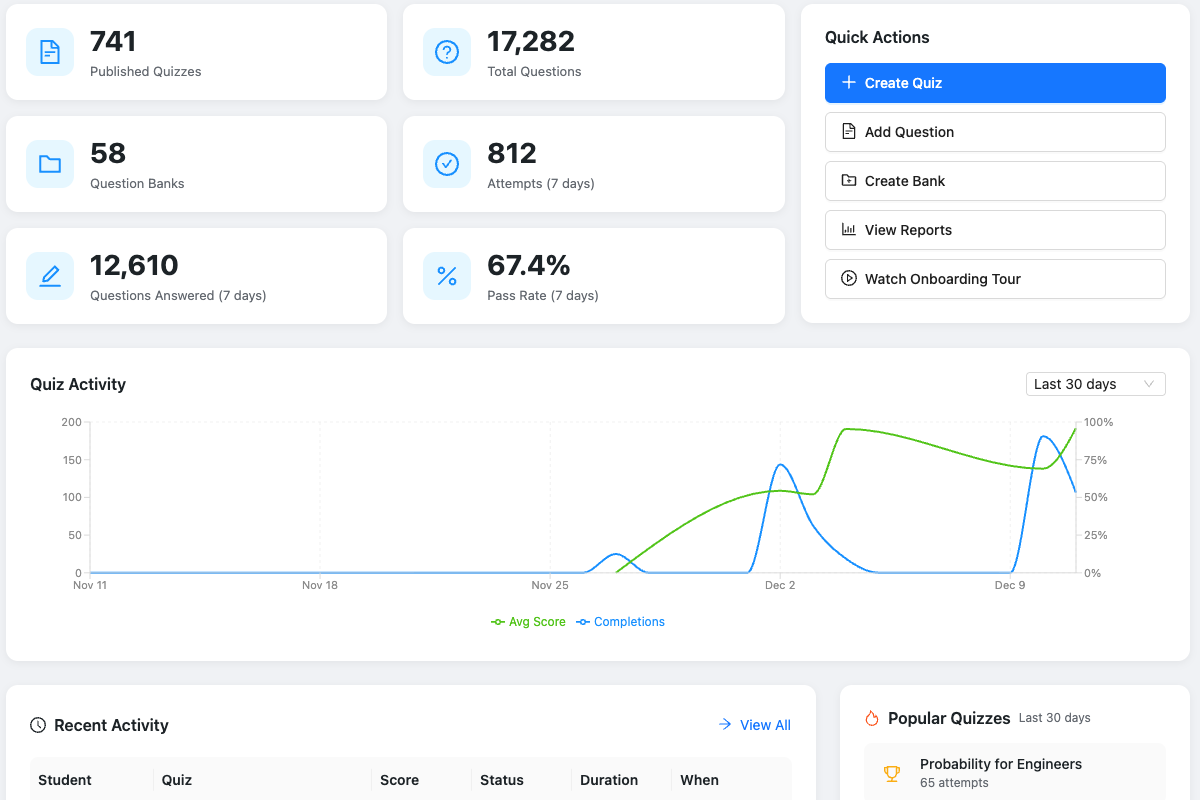Click the flame icon next to Popular Quizzes
The image size is (1200, 800).
872,718
